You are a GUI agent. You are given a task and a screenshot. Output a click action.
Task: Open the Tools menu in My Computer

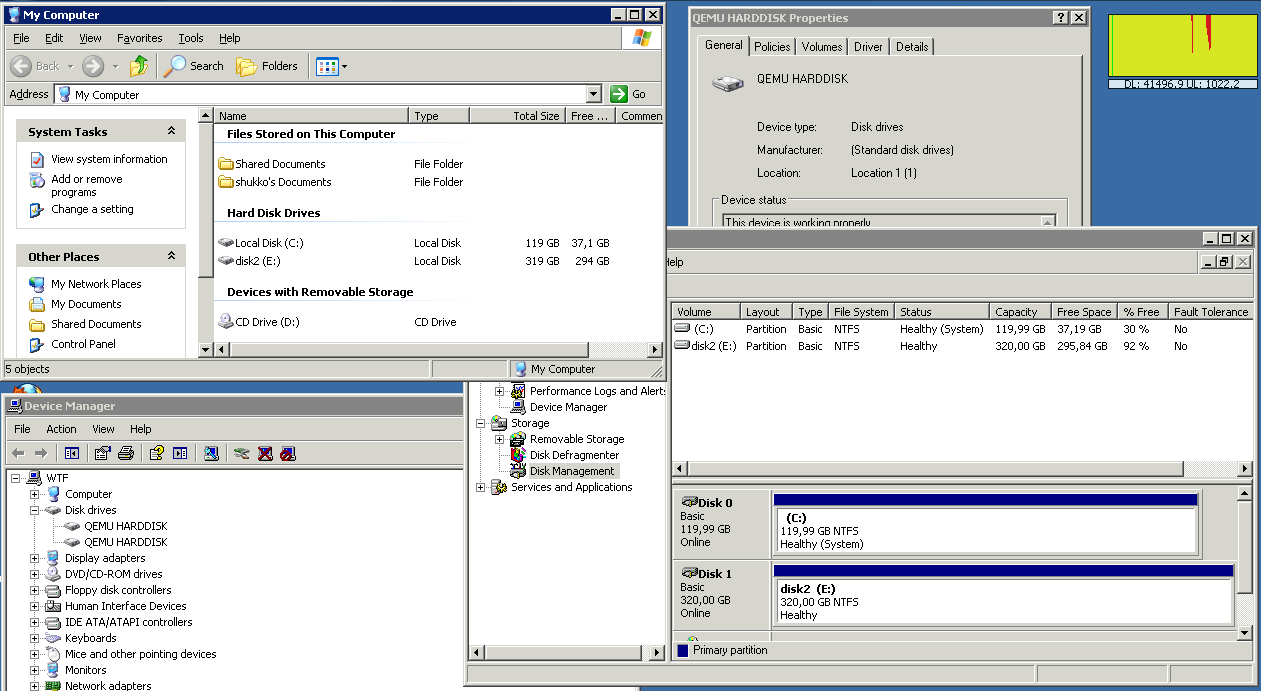click(x=190, y=38)
